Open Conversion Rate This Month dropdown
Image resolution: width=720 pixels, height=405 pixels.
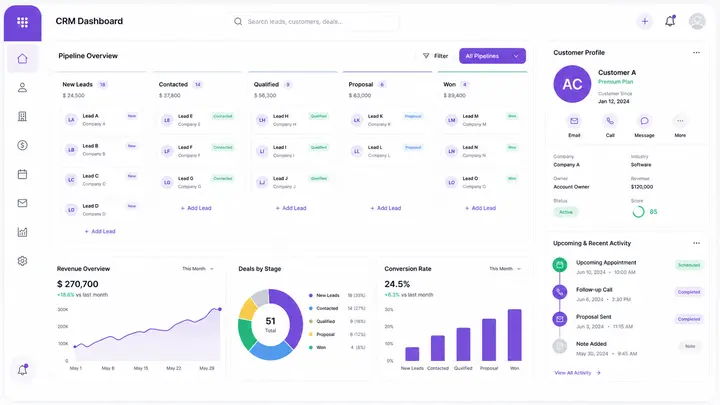pyautogui.click(x=505, y=269)
